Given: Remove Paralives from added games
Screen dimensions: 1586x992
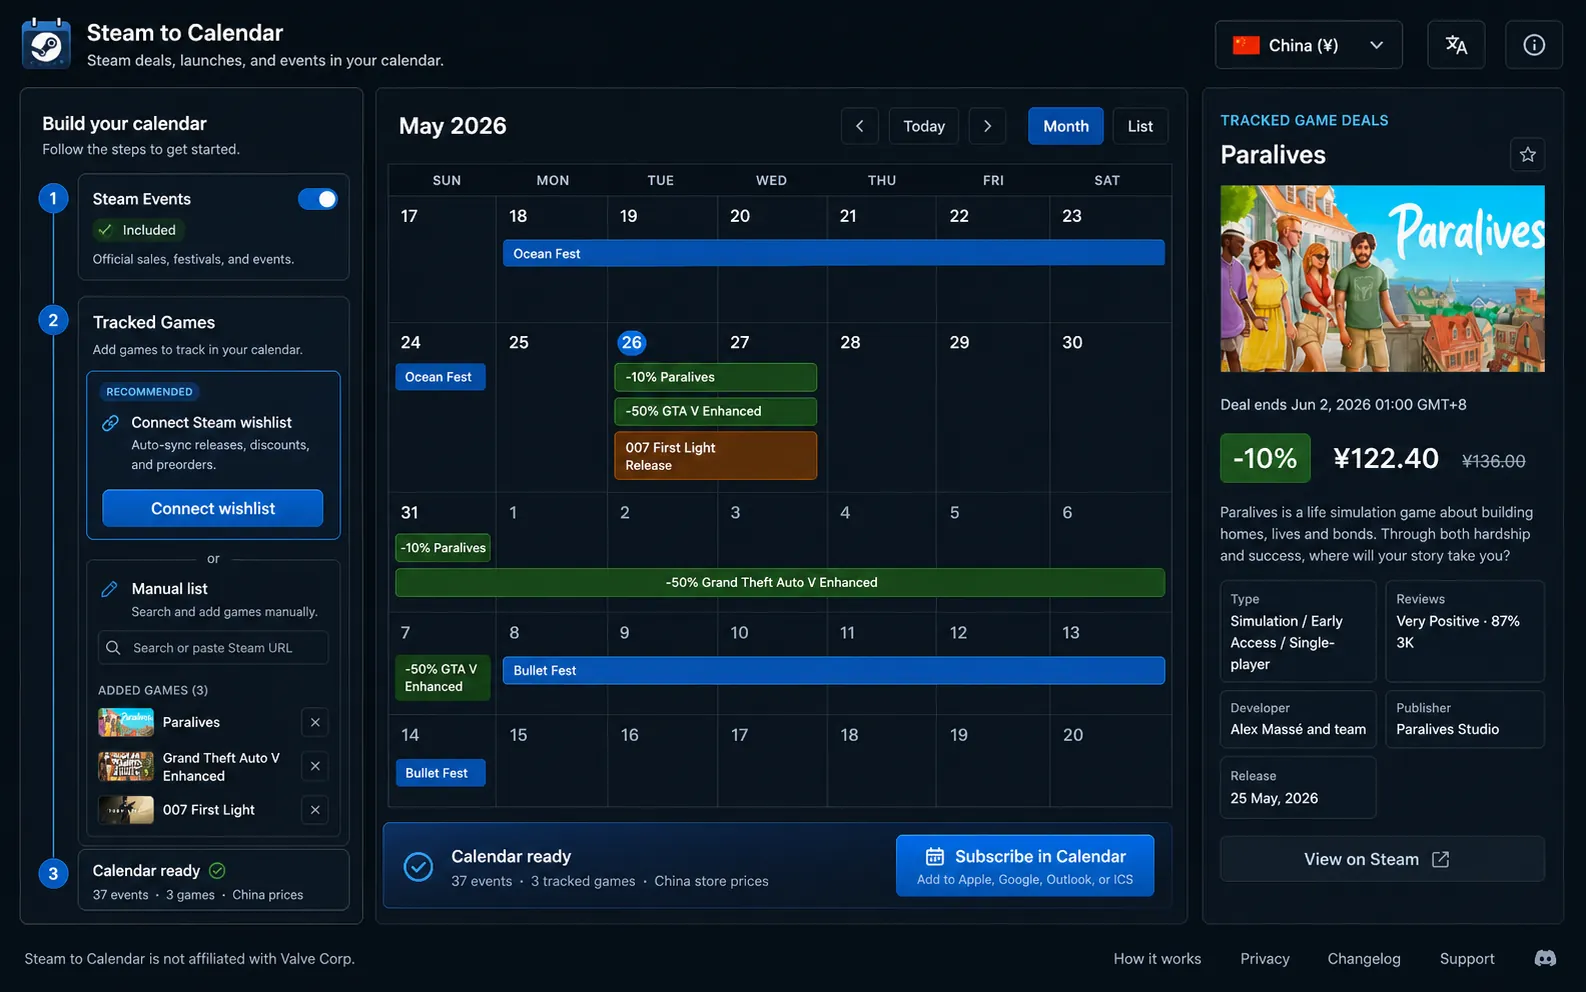Looking at the screenshot, I should (x=315, y=722).
